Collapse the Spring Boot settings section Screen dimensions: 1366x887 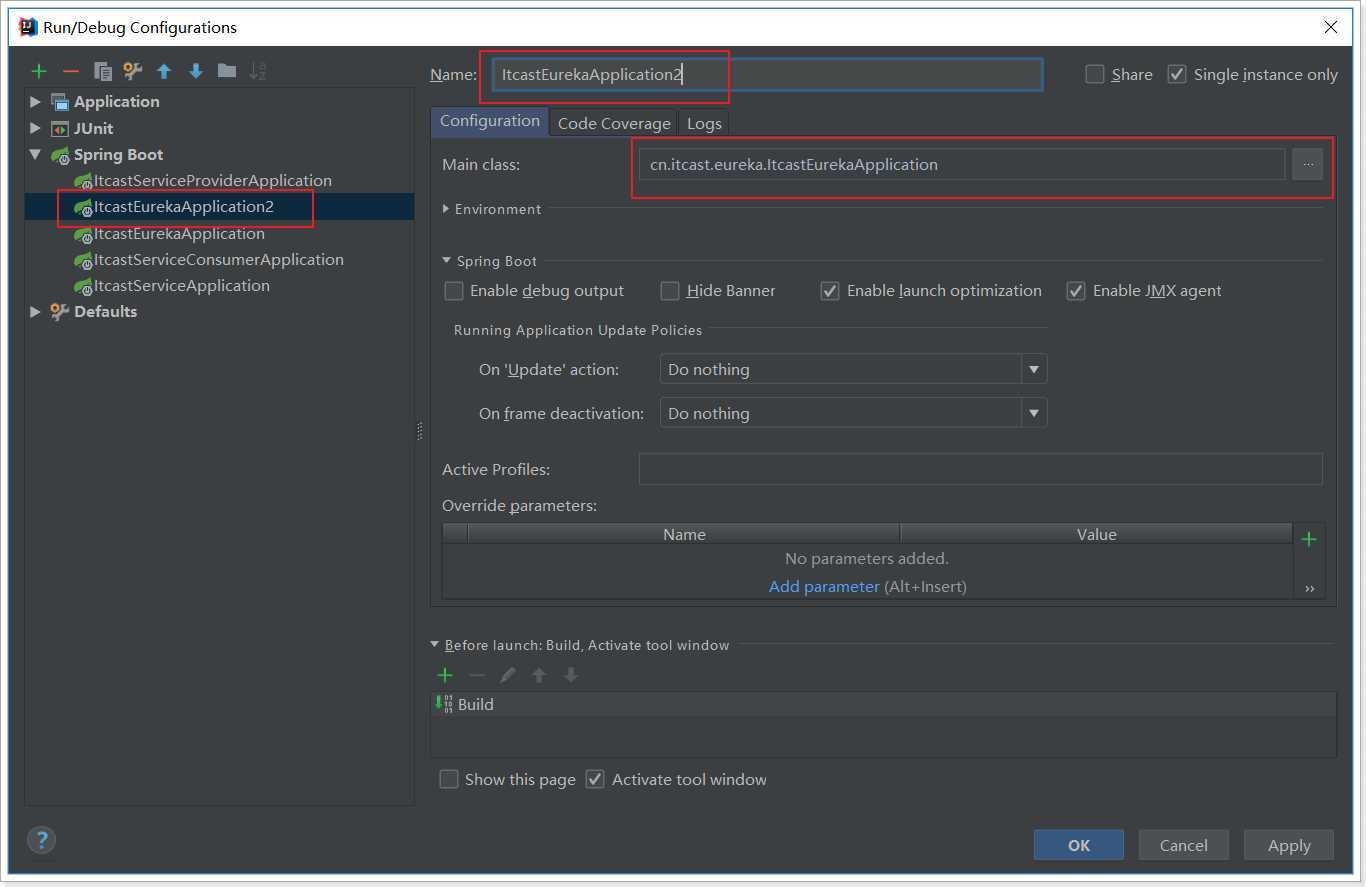click(x=447, y=261)
